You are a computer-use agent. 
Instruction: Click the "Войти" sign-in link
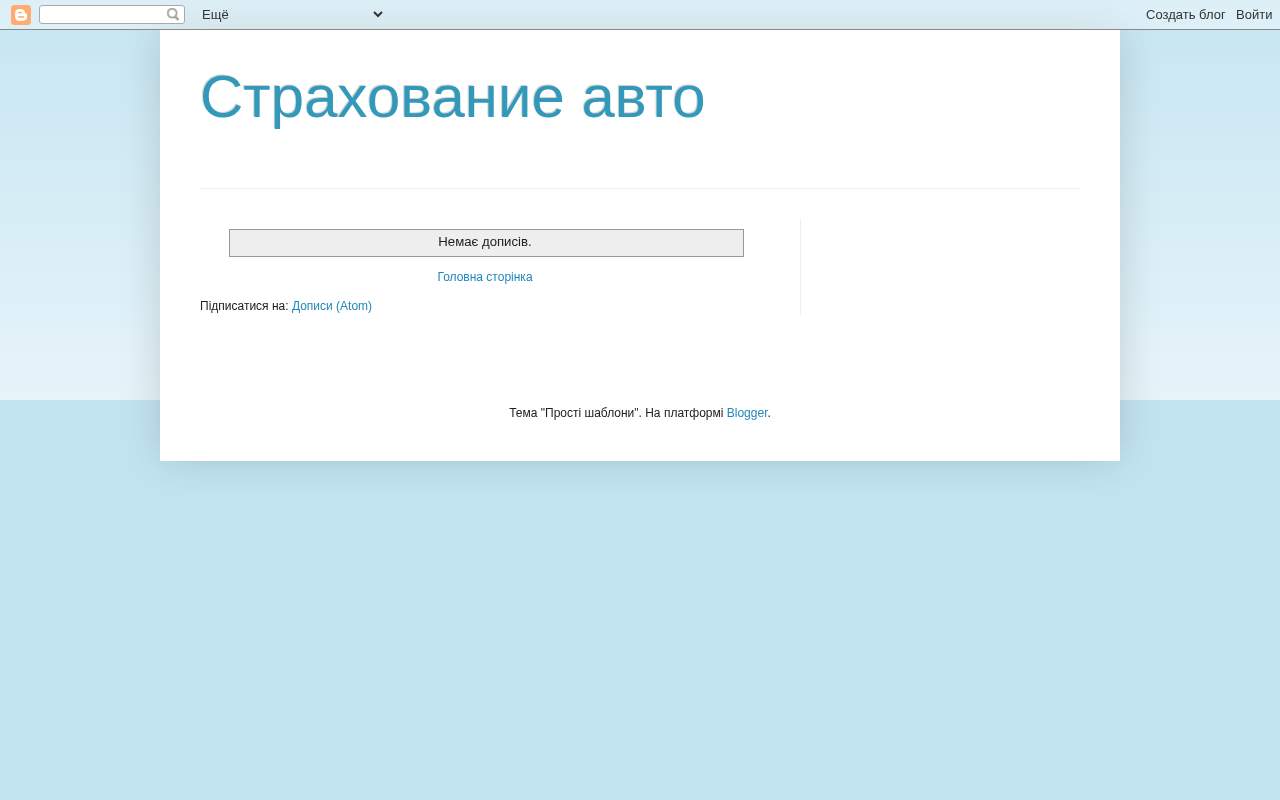1254,14
